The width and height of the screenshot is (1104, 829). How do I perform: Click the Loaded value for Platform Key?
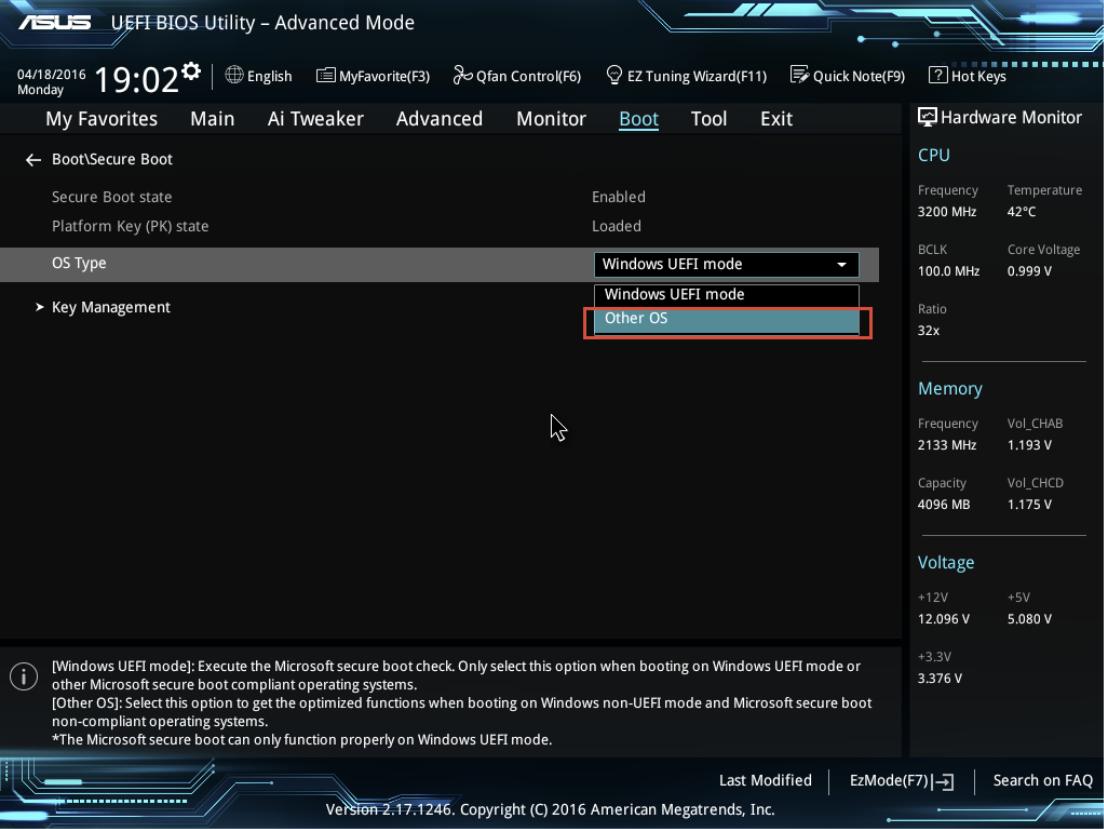(x=616, y=226)
